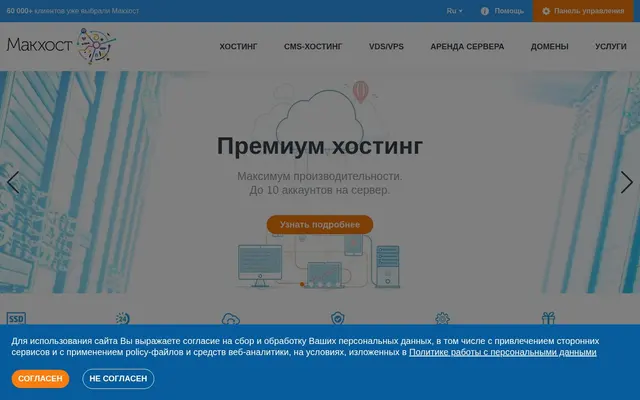This screenshot has width=640, height=400.
Task: Select the last carousel dot
Action: click(x=338, y=284)
